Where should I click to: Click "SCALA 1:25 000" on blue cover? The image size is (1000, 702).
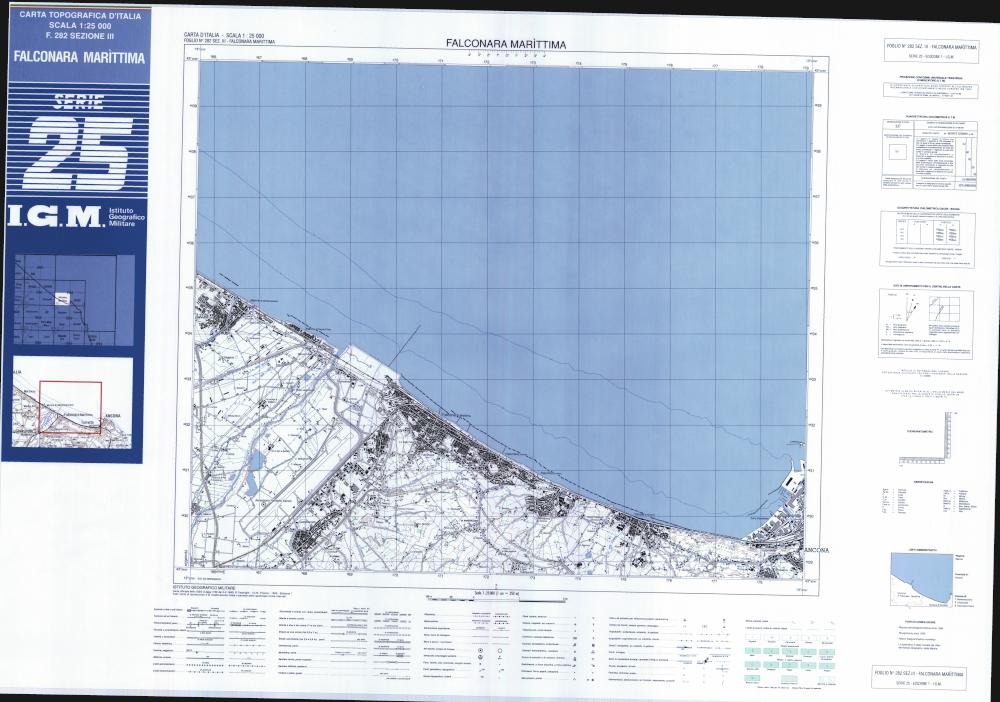click(80, 26)
